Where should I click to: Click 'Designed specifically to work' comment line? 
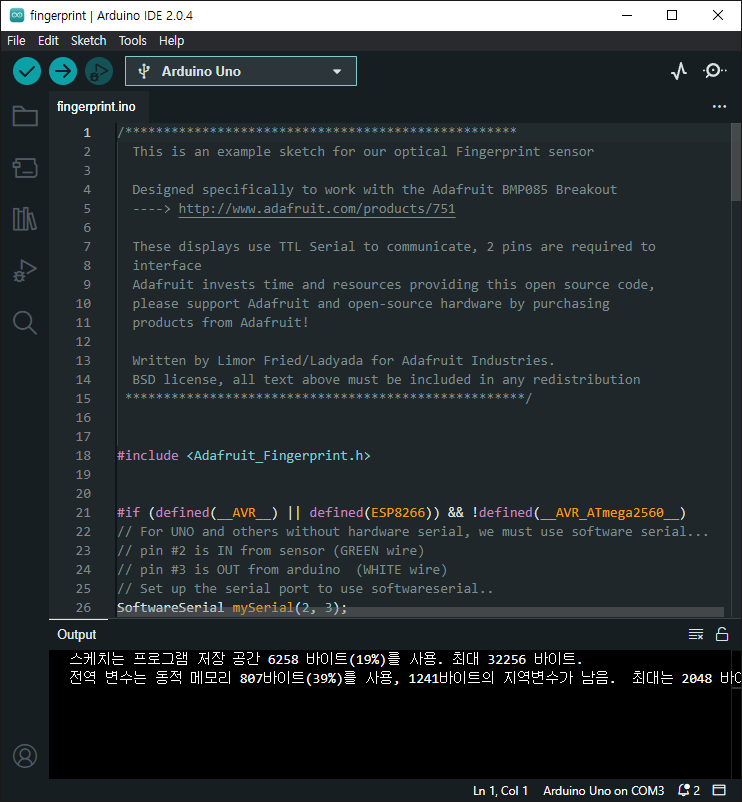374,190
